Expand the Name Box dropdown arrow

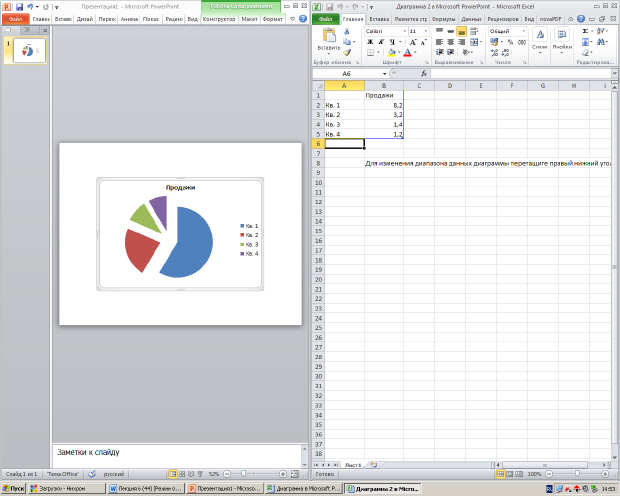click(x=384, y=74)
